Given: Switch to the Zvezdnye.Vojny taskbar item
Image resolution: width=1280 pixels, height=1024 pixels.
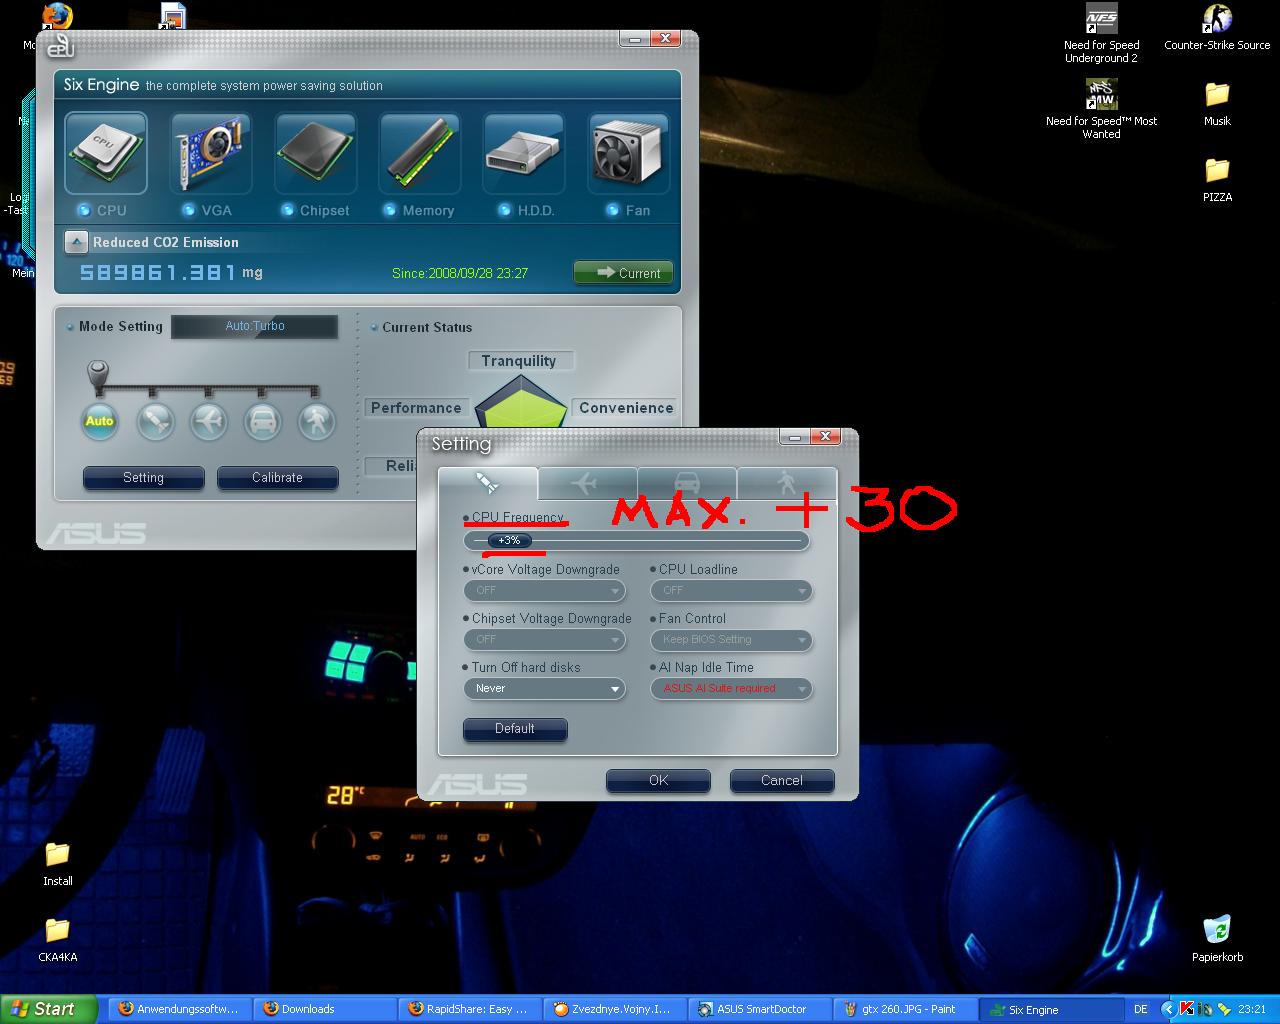Looking at the screenshot, I should 614,1009.
